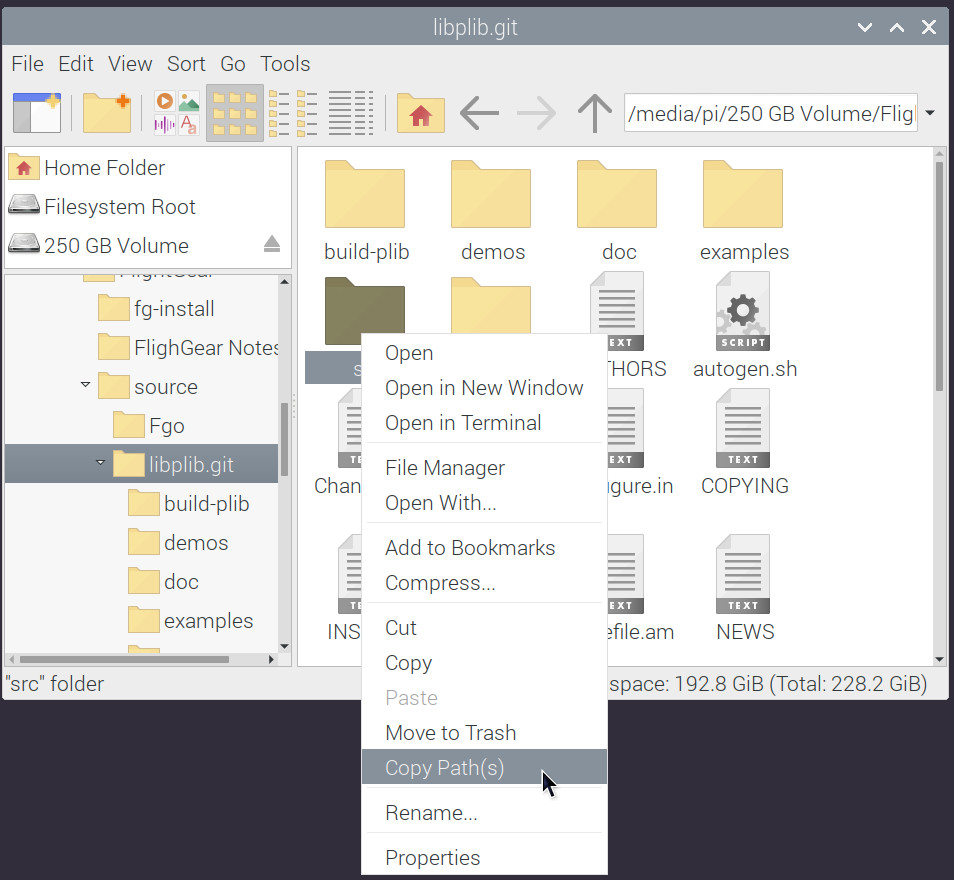The width and height of the screenshot is (954, 880).
Task: Open the Edit menu
Action: coord(75,64)
